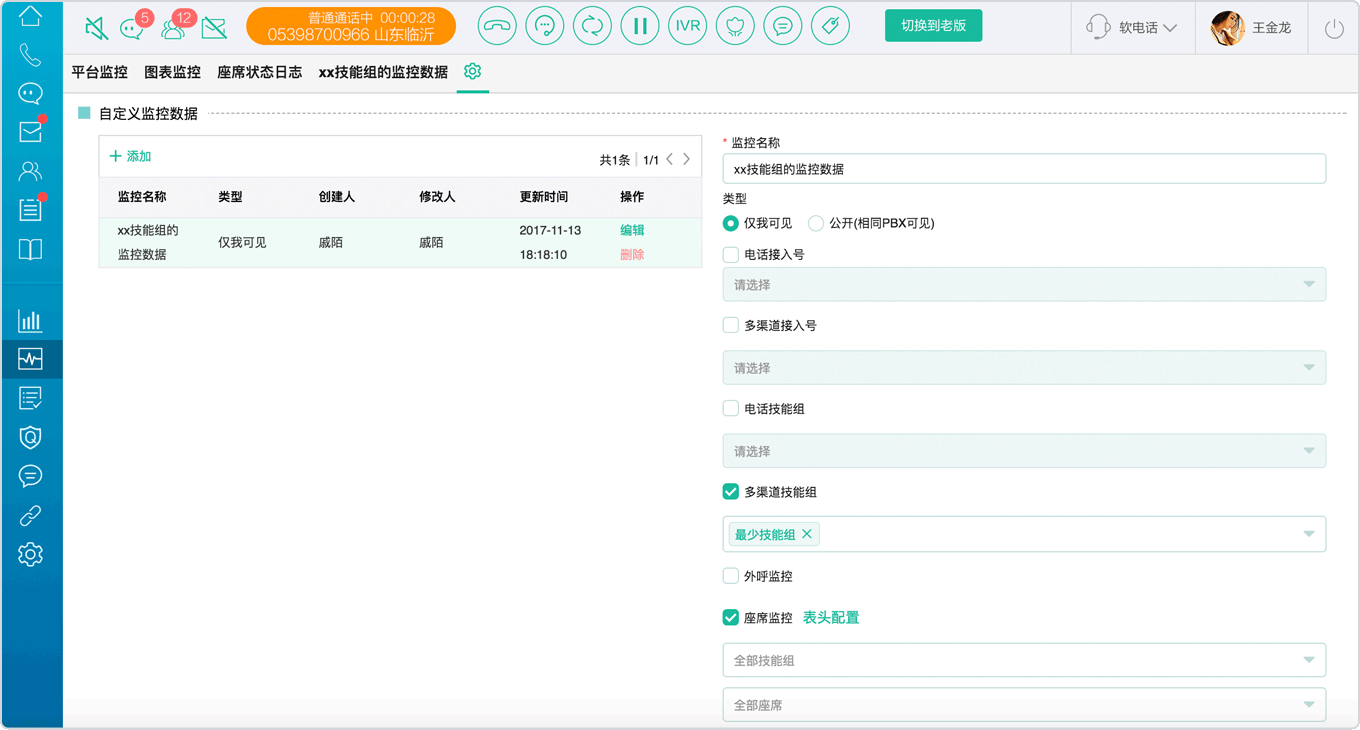Viewport: 1360px width, 730px height.
Task: Toggle the muted speaker icon
Action: click(97, 27)
